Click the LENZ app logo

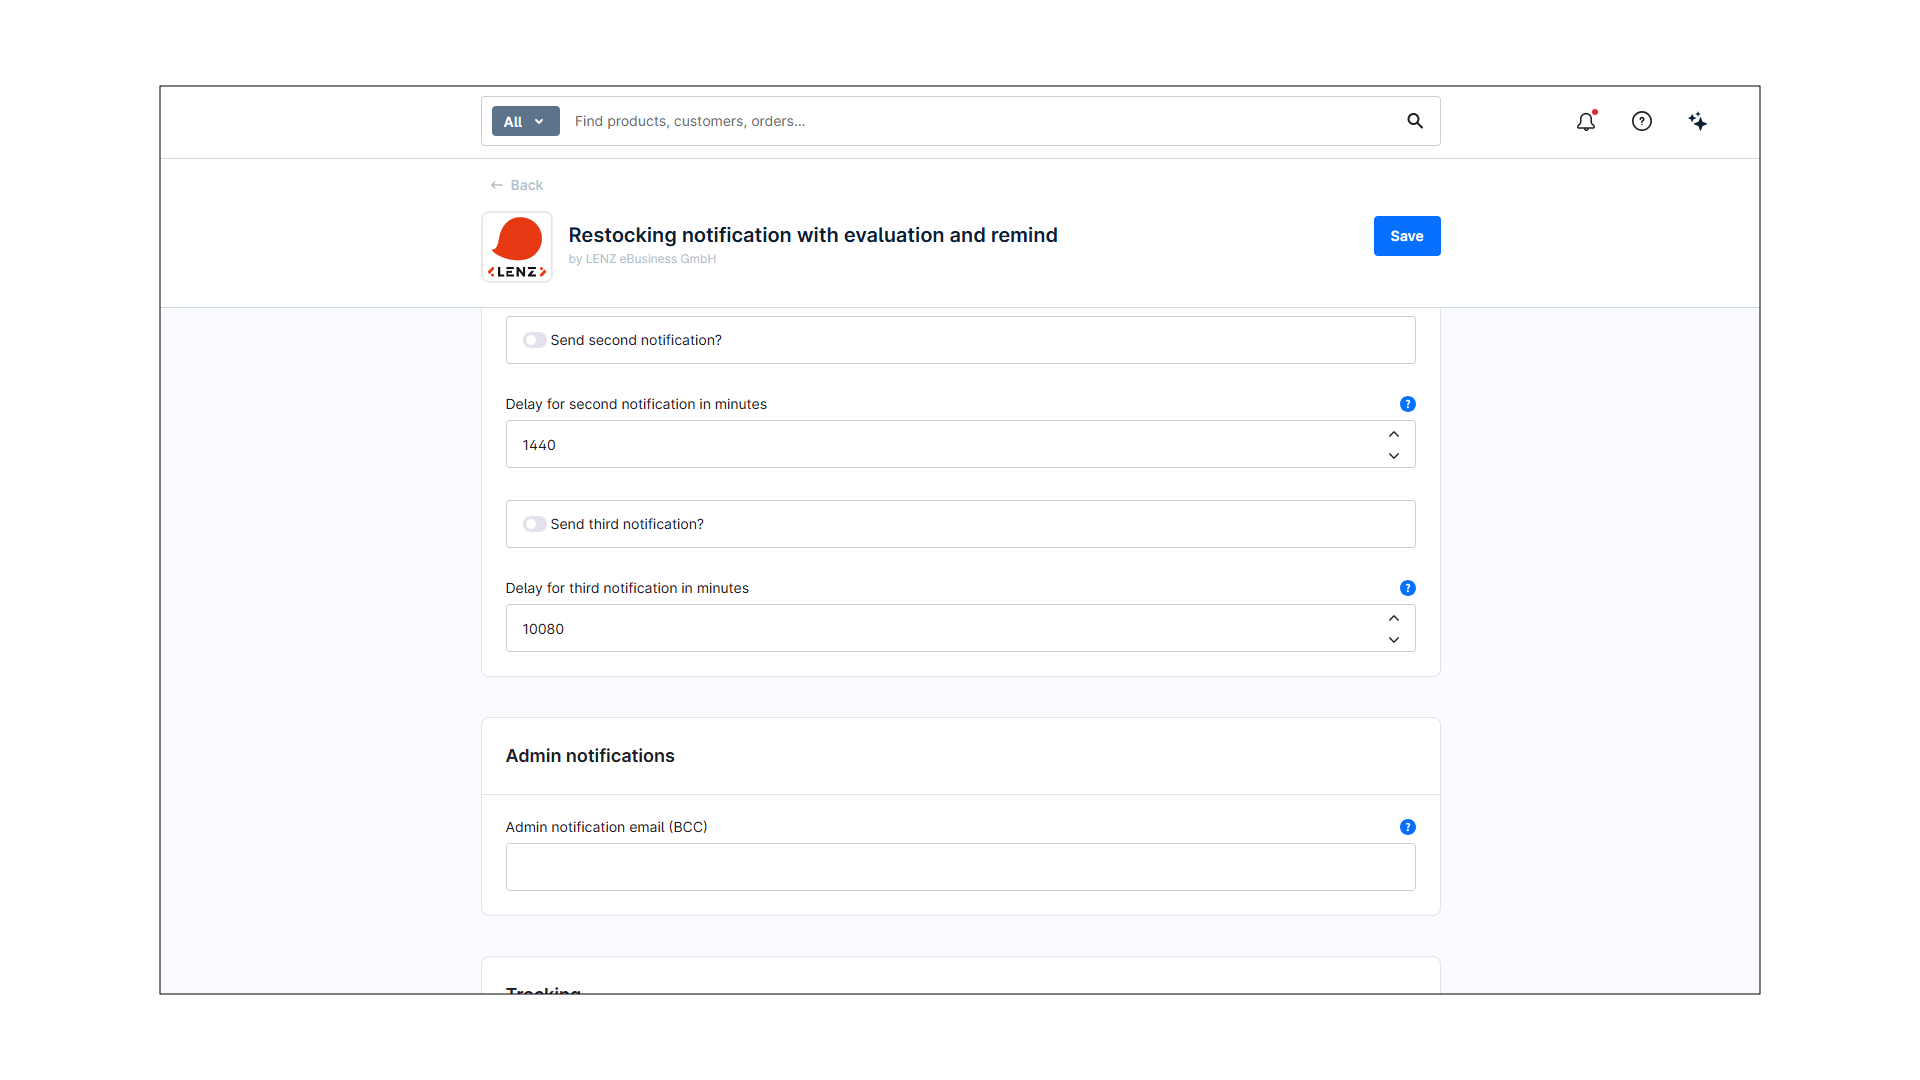point(516,246)
